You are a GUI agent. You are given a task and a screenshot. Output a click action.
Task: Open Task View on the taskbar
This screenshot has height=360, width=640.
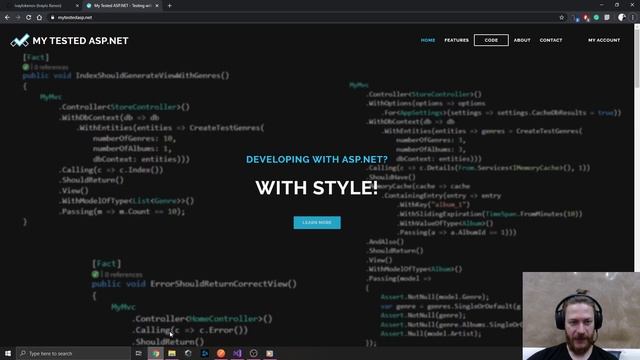tap(139, 353)
